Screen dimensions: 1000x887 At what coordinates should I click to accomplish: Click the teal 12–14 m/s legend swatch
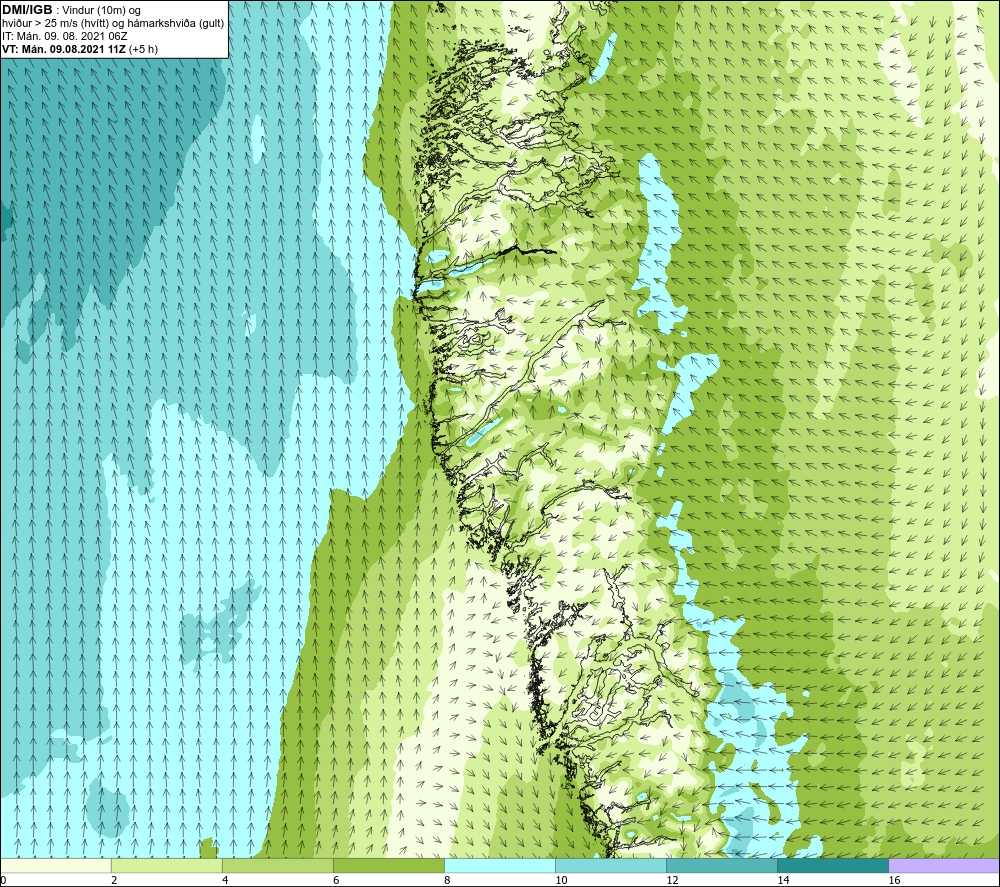pos(721,865)
